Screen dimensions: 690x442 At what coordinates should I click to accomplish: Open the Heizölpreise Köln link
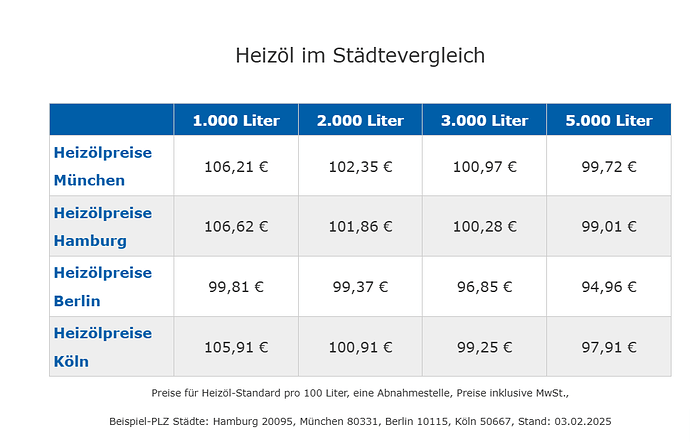103,347
